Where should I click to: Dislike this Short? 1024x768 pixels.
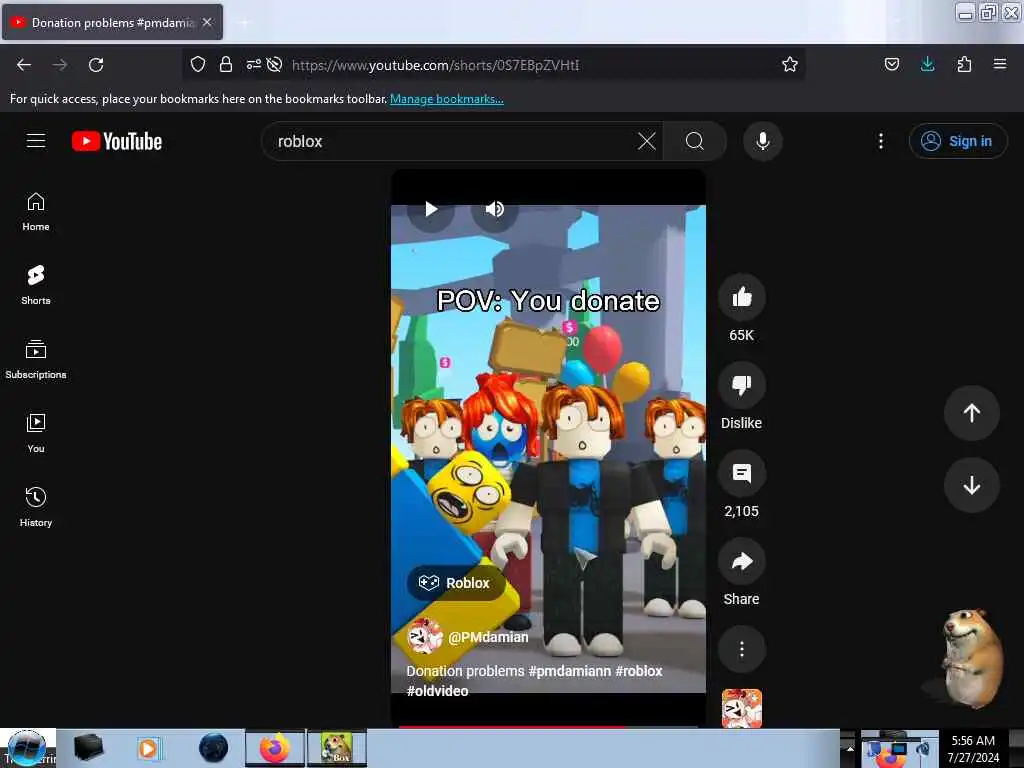(x=741, y=385)
